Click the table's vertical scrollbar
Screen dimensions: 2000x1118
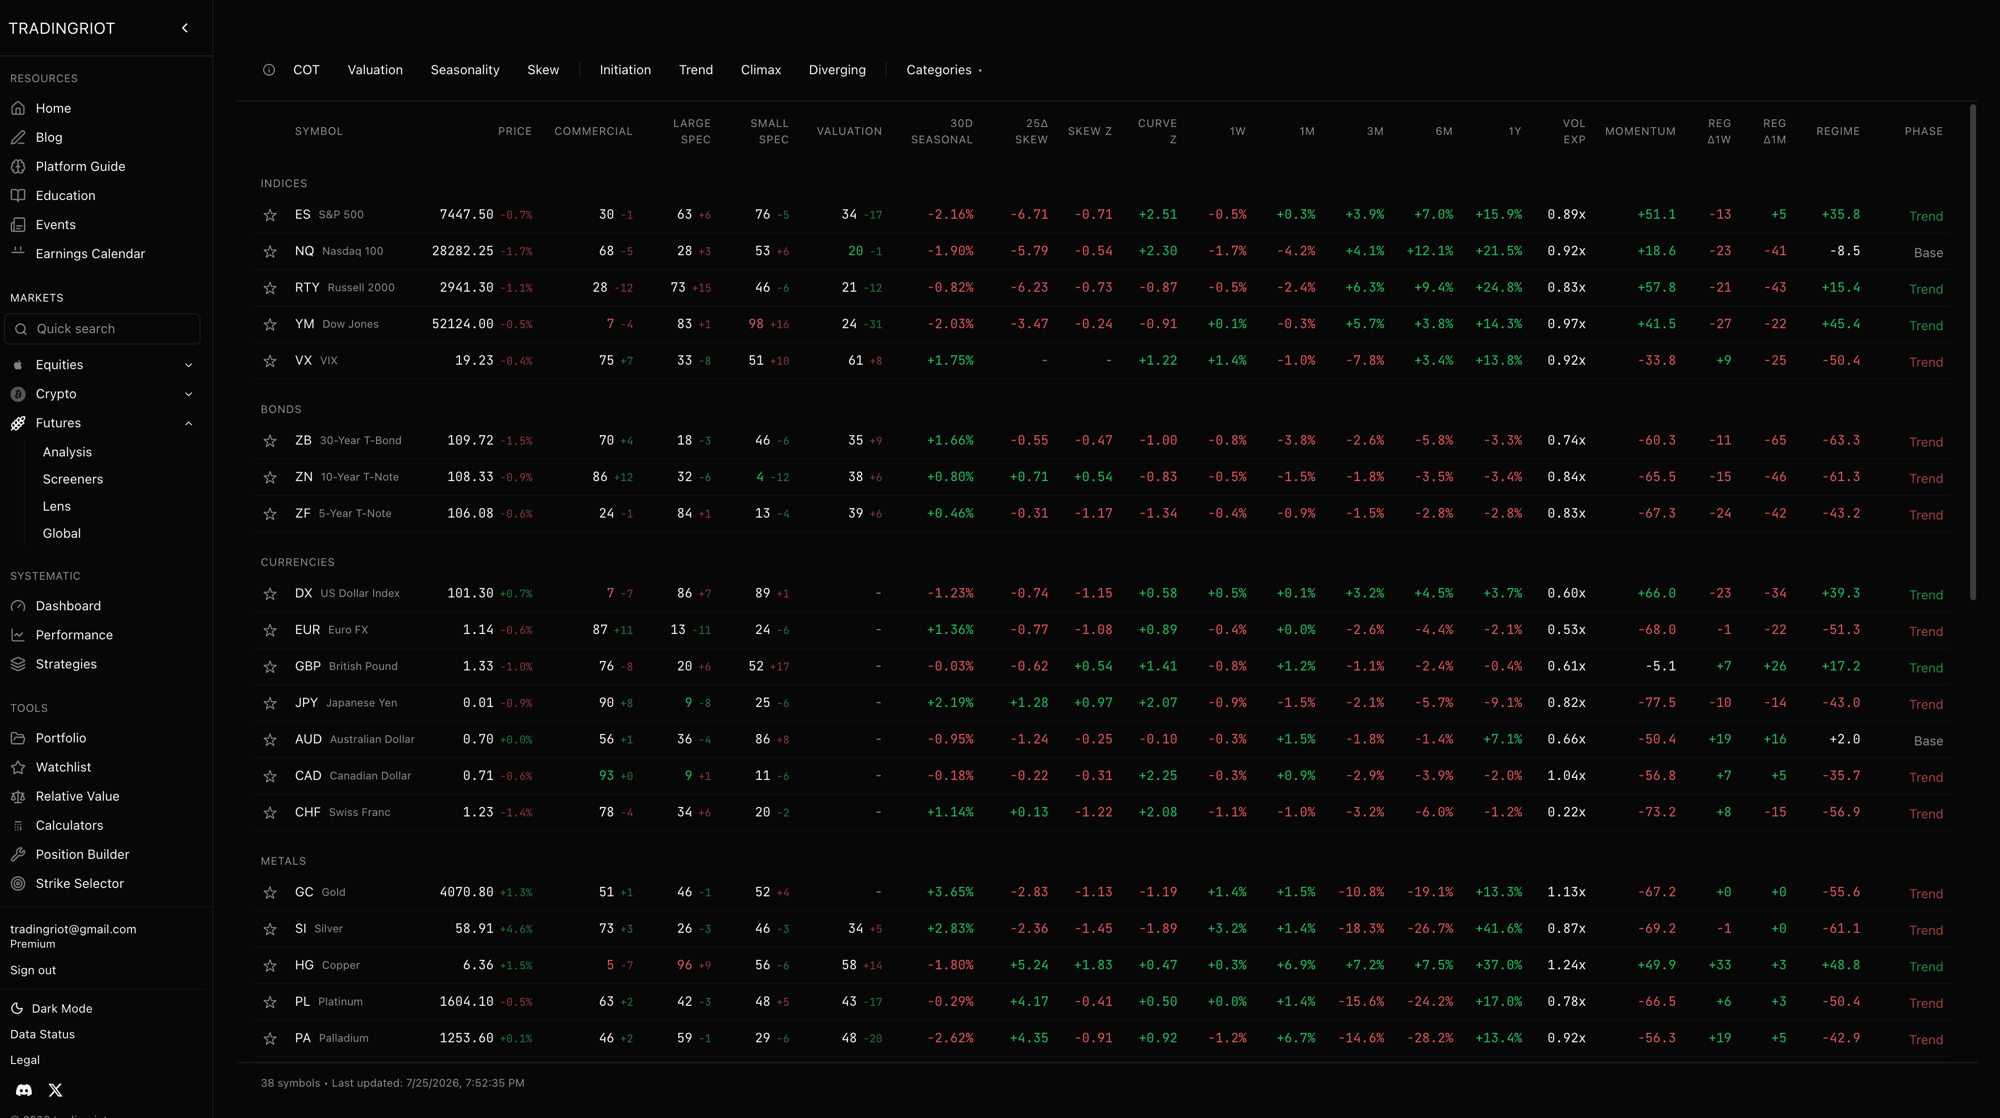point(1972,351)
